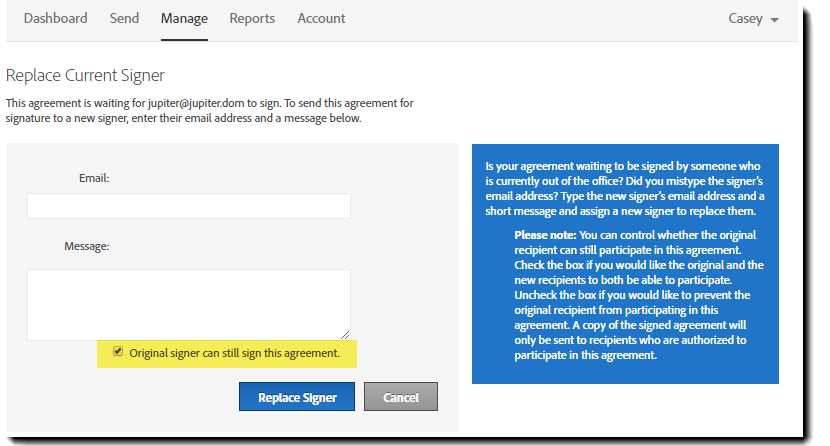Switch to the Send tab
Image resolution: width=830 pixels, height=446 pixels.
pyautogui.click(x=124, y=18)
